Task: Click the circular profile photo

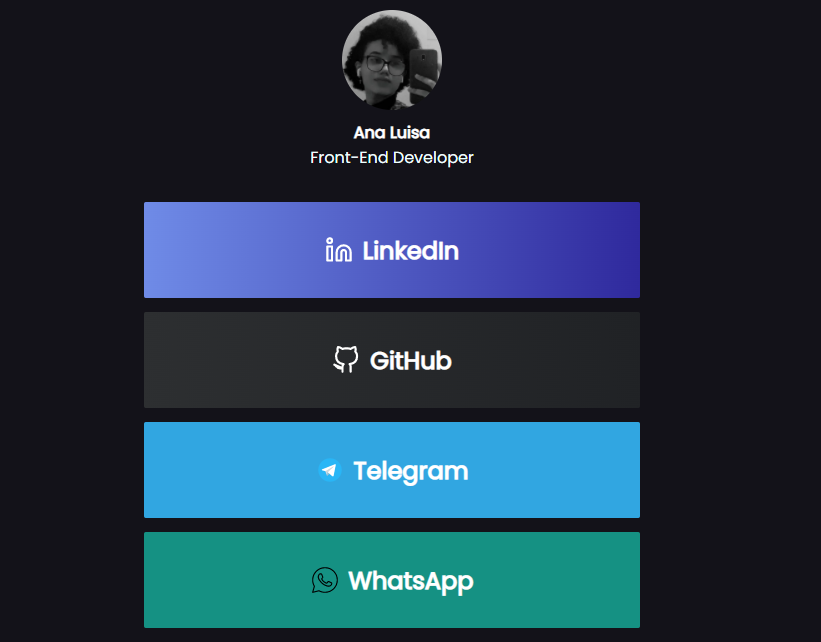Action: tap(392, 60)
